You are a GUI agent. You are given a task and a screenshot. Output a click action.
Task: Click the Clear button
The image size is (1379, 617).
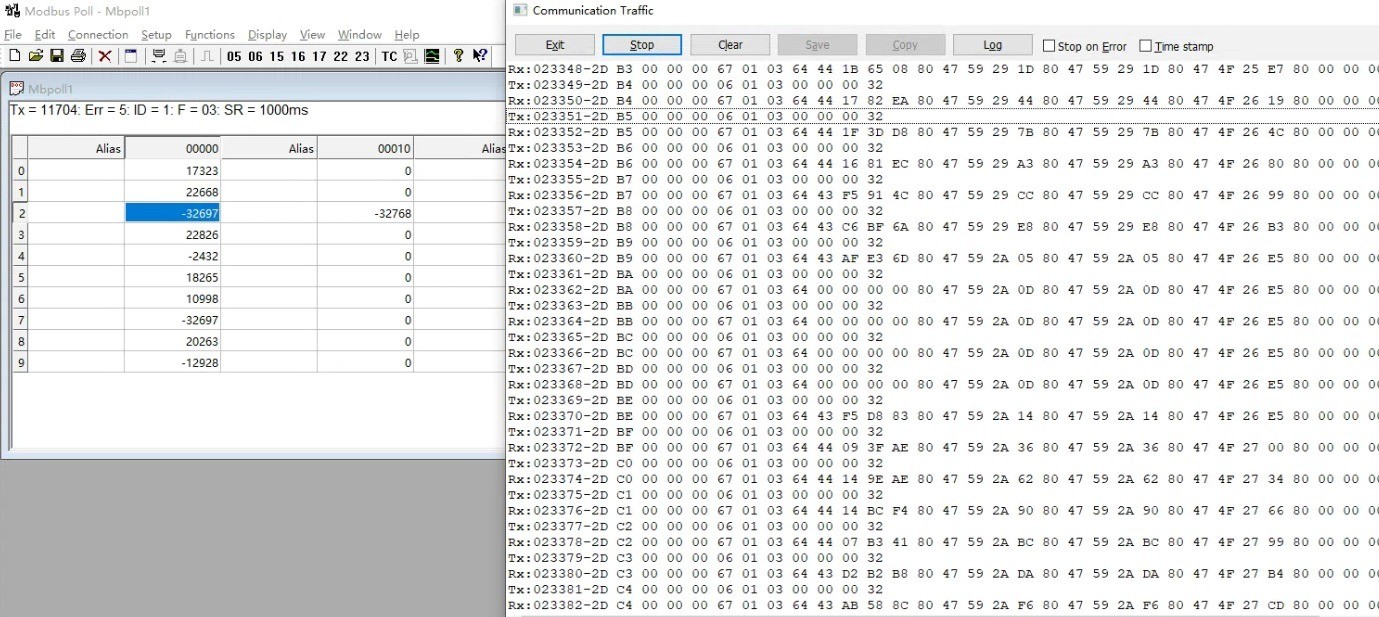pos(730,45)
